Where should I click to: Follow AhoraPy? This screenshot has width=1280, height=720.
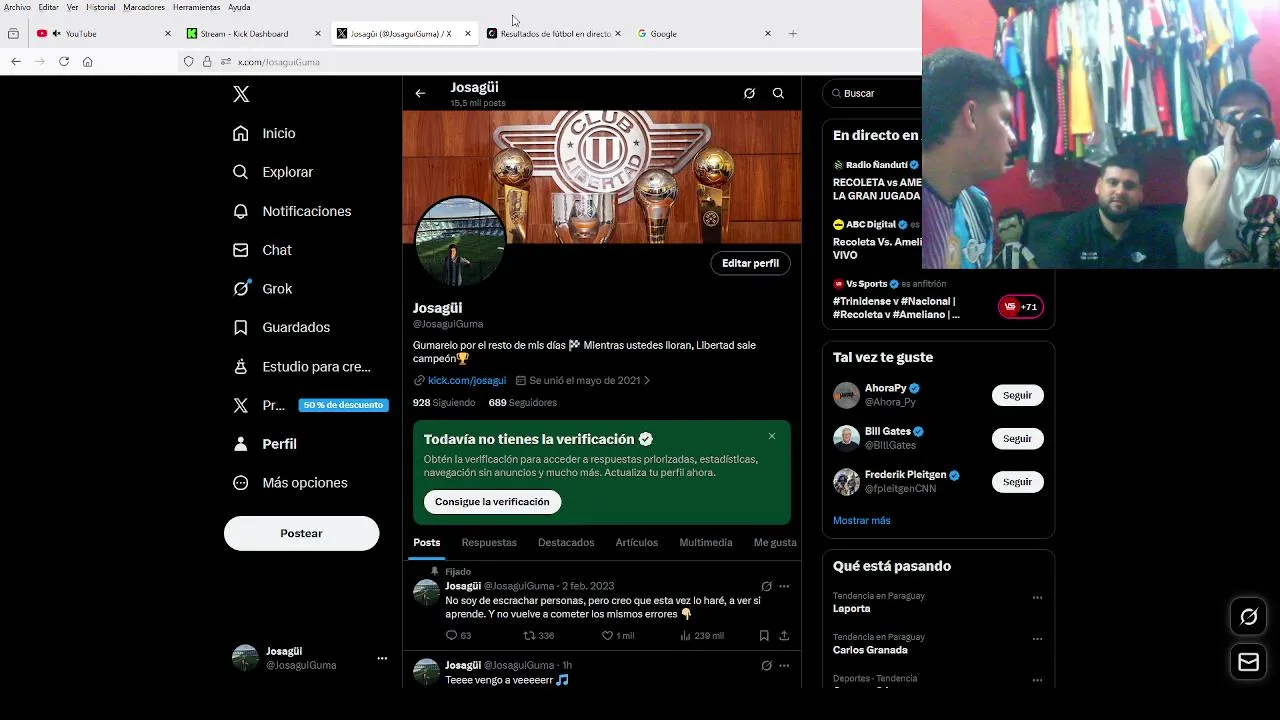tap(1017, 395)
